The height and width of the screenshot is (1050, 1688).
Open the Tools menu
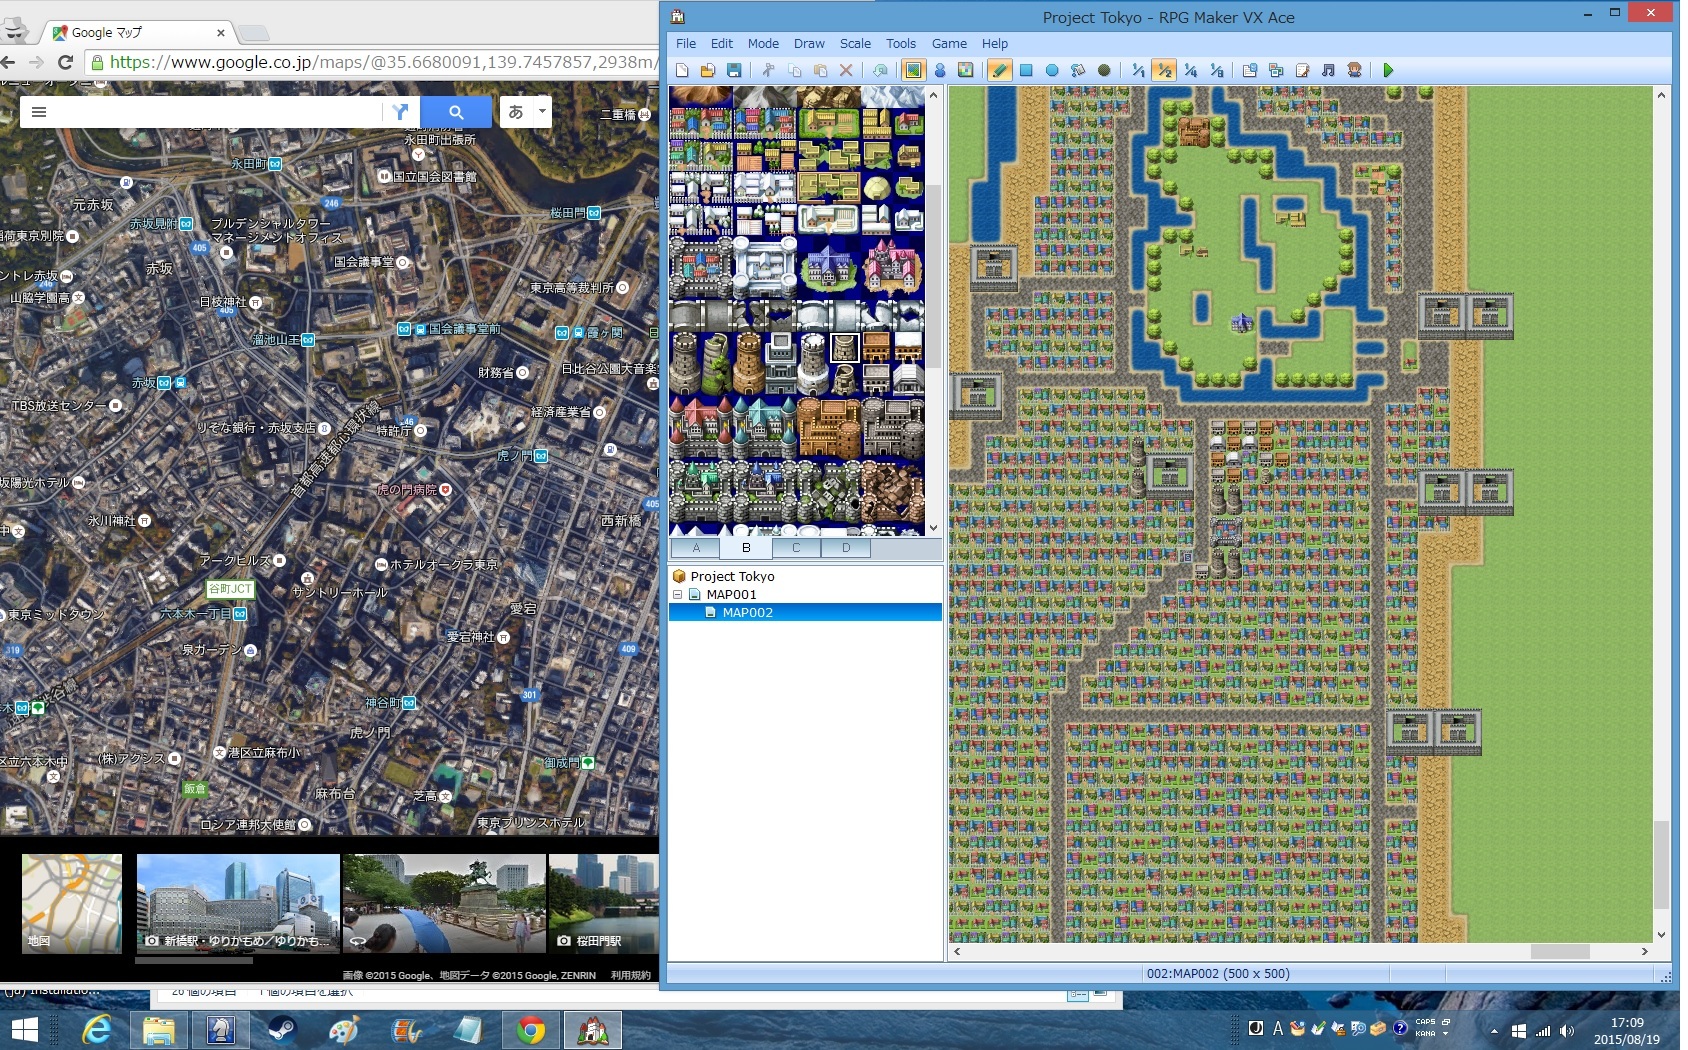[x=901, y=44]
